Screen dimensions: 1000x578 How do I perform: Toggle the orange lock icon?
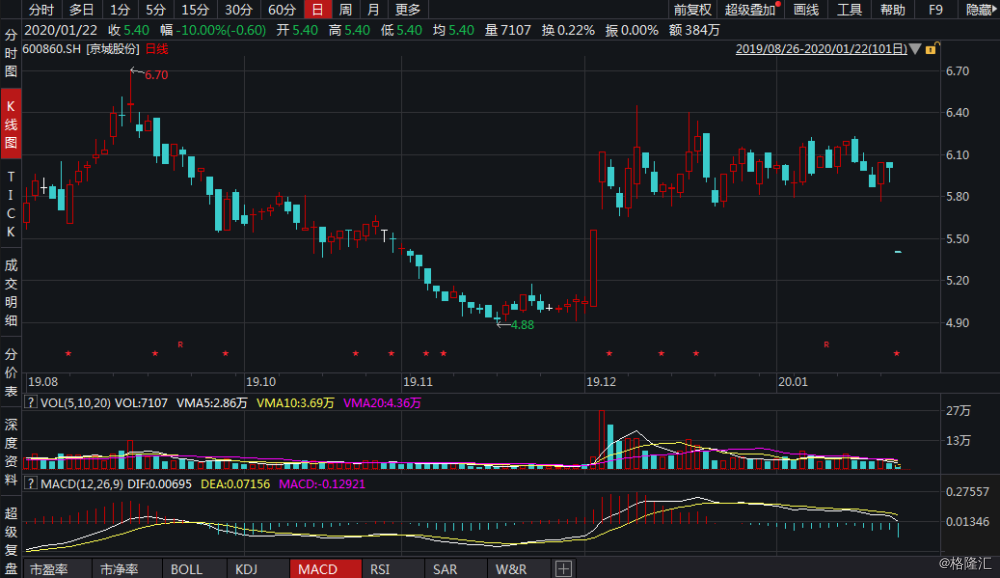click(931, 48)
